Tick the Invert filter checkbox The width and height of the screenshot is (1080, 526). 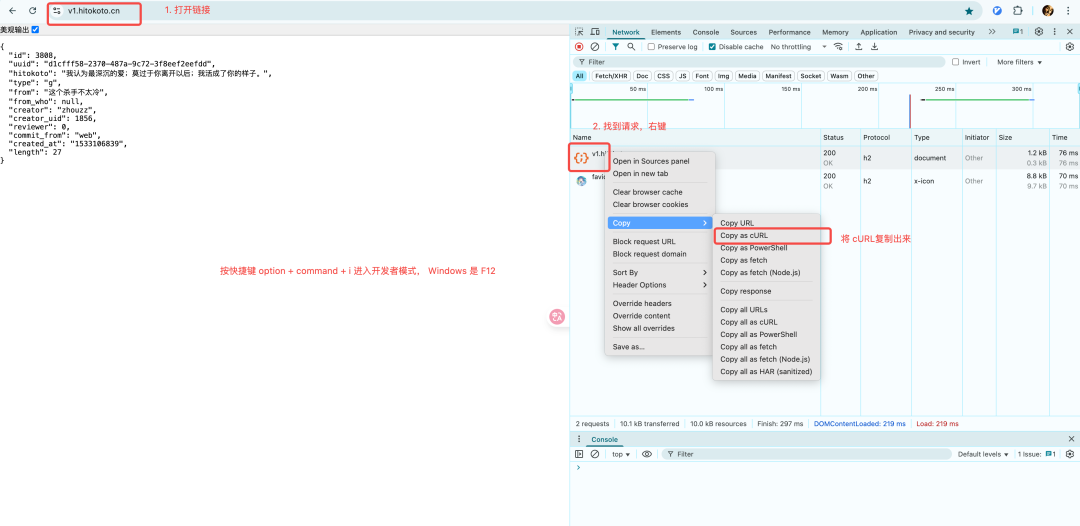click(x=956, y=62)
